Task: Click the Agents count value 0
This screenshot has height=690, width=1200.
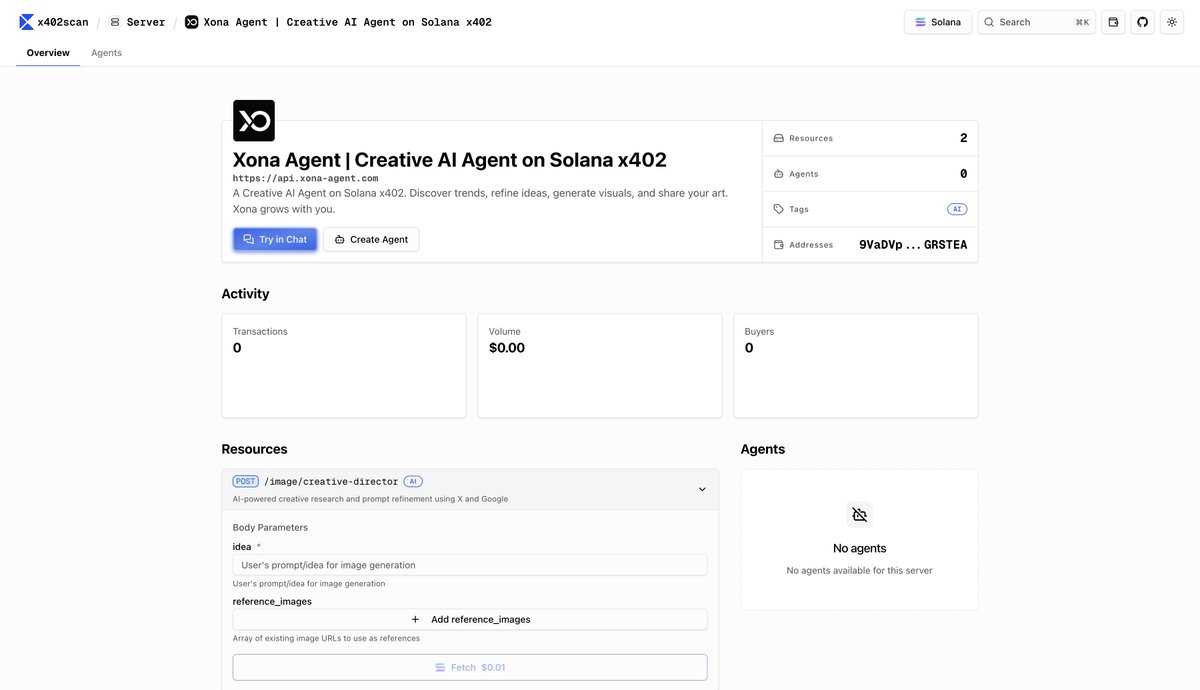Action: point(964,174)
